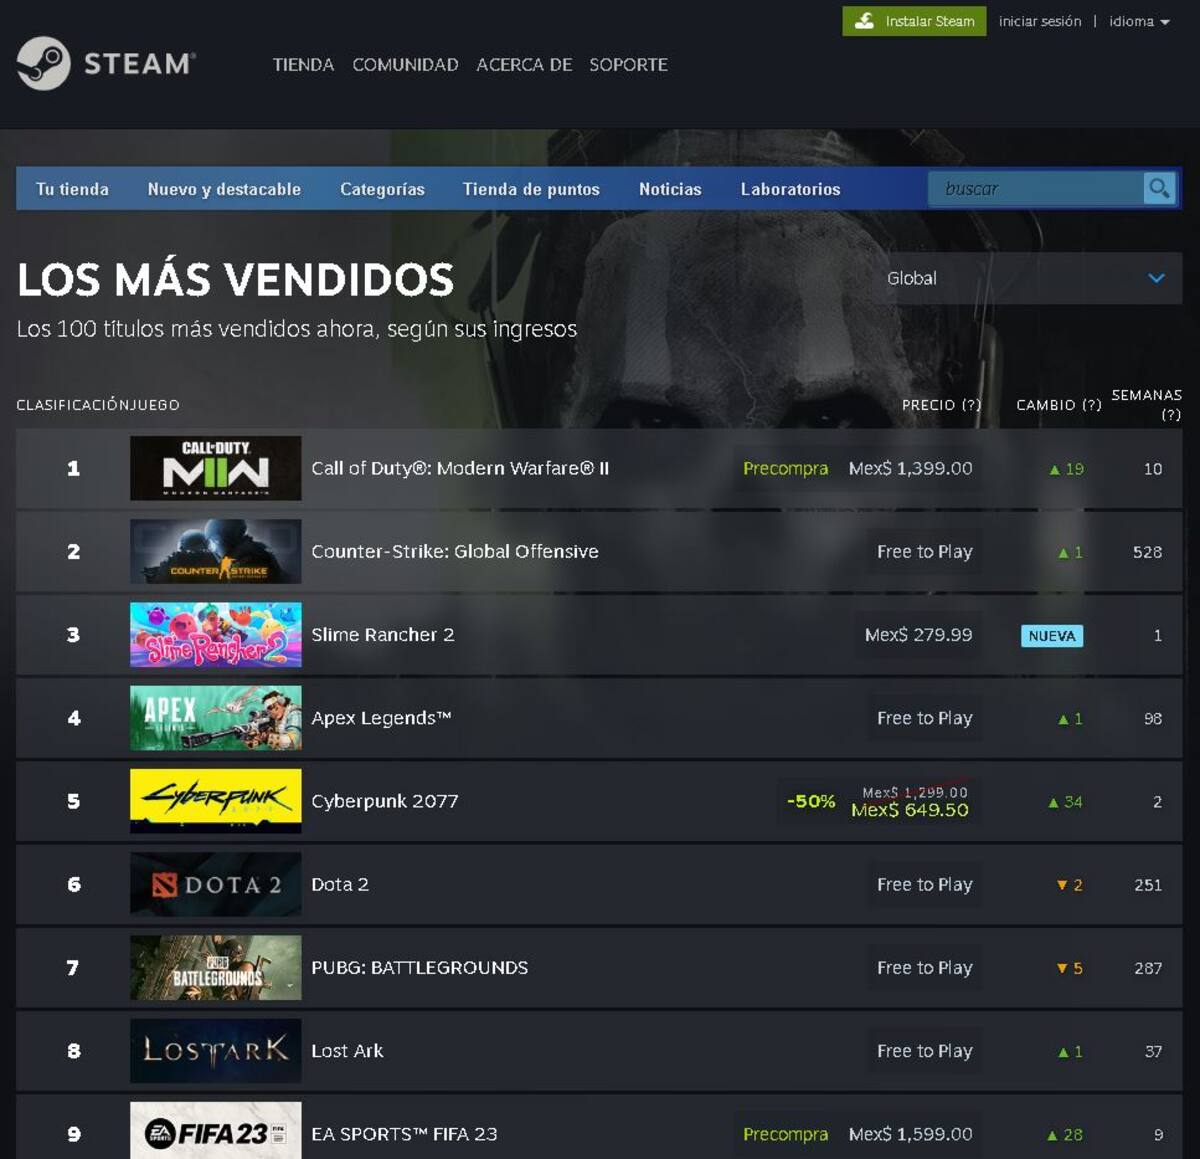1200x1159 pixels.
Task: Open the Noticias tab
Action: click(670, 189)
